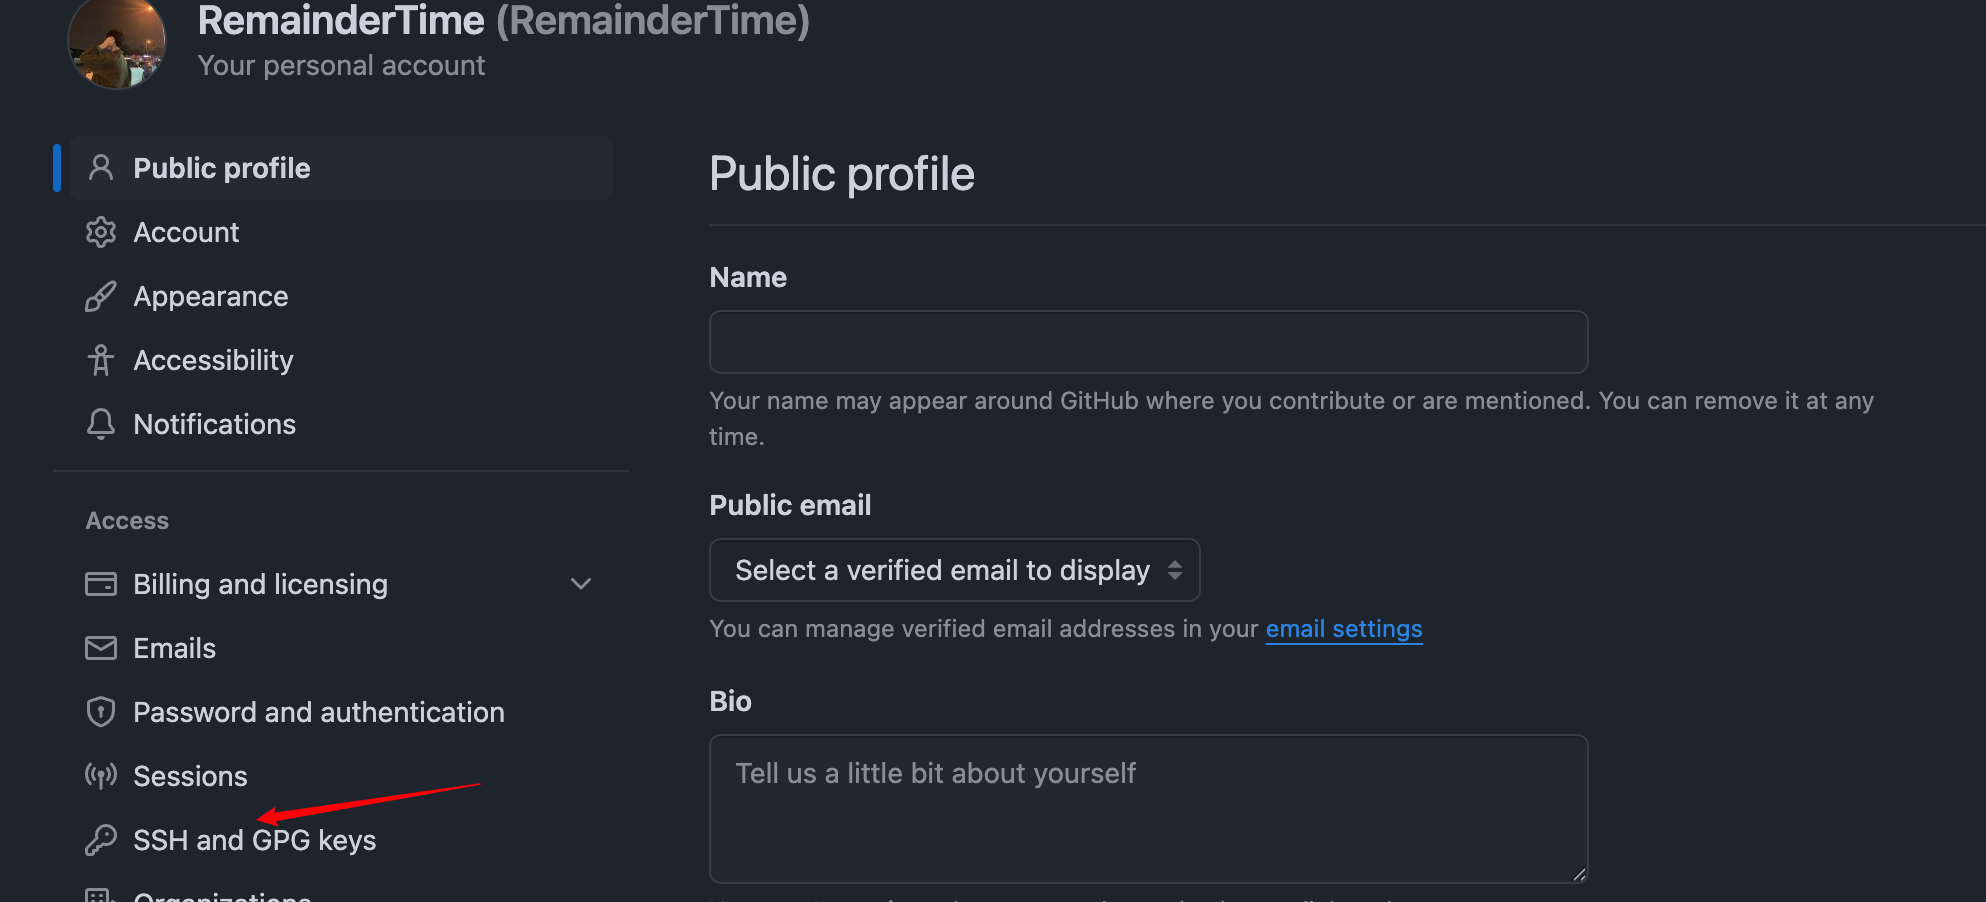
Task: Click the key icon for SSH keys
Action: point(100,840)
